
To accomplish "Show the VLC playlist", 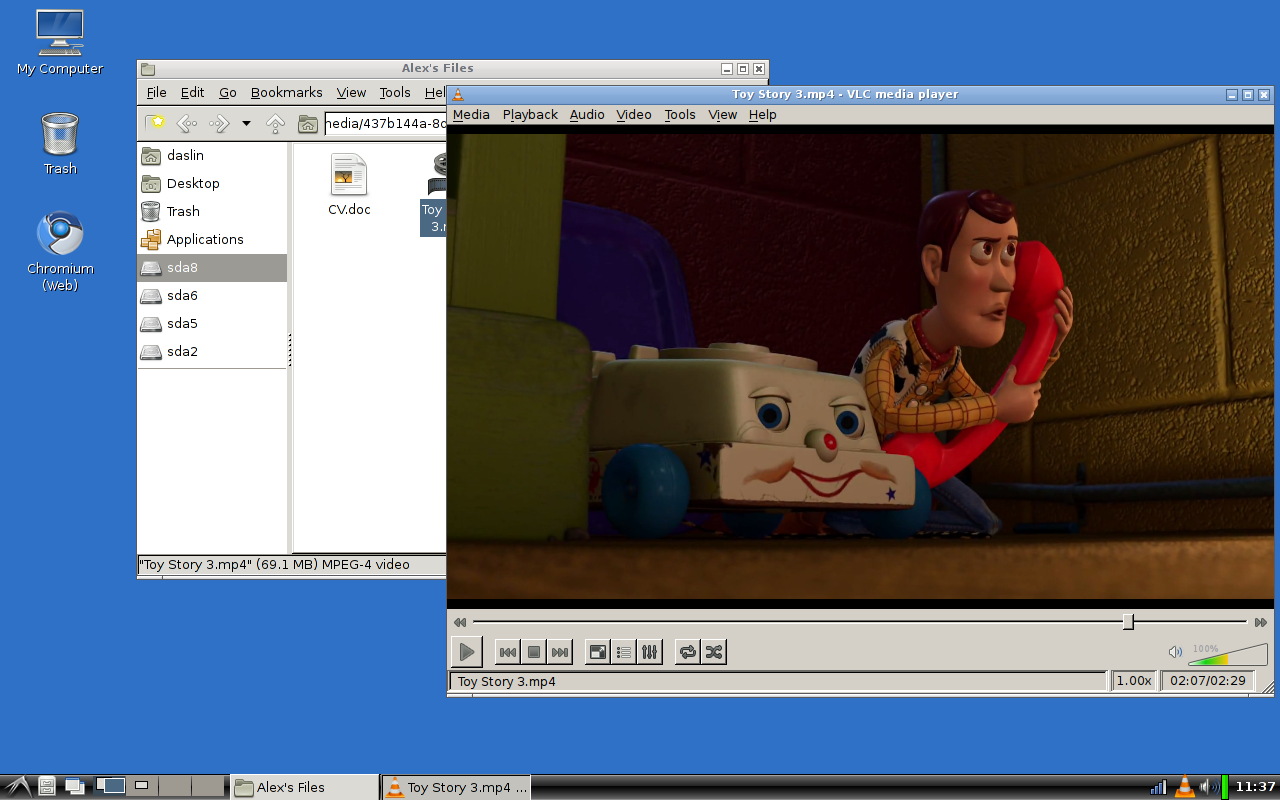I will point(624,652).
